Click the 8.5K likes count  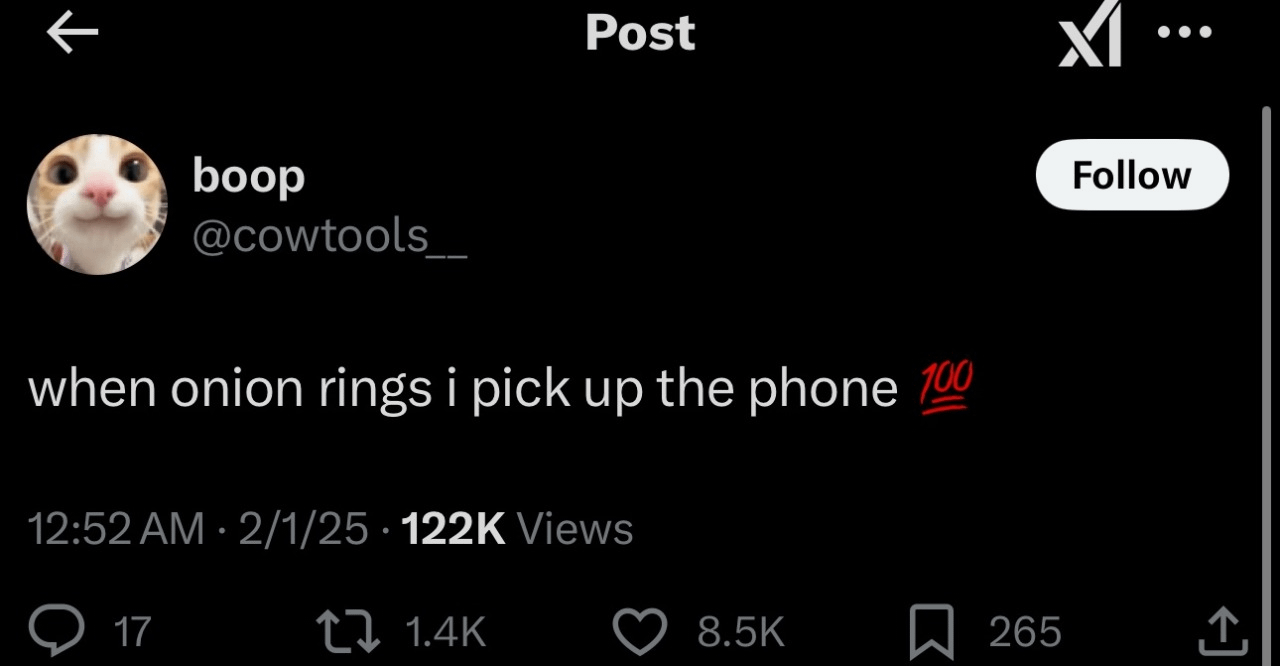[739, 632]
